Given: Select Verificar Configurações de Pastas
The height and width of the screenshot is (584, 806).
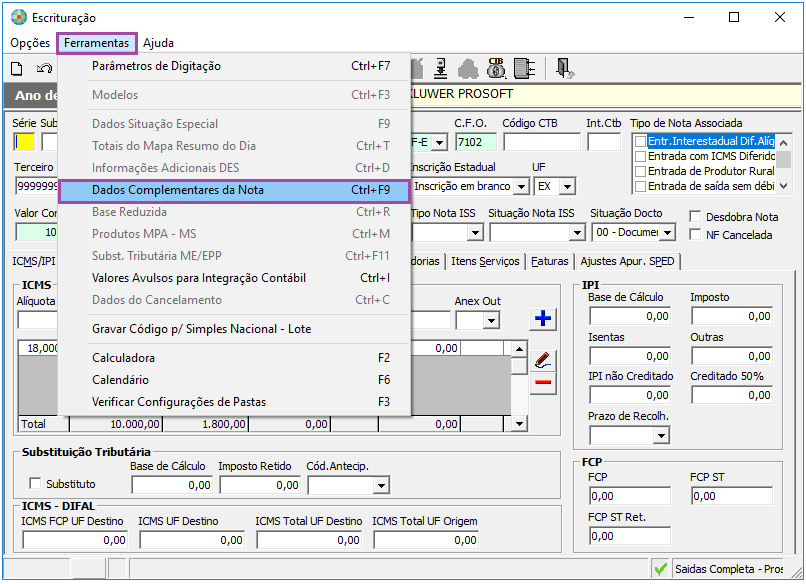Looking at the screenshot, I should (x=234, y=402).
